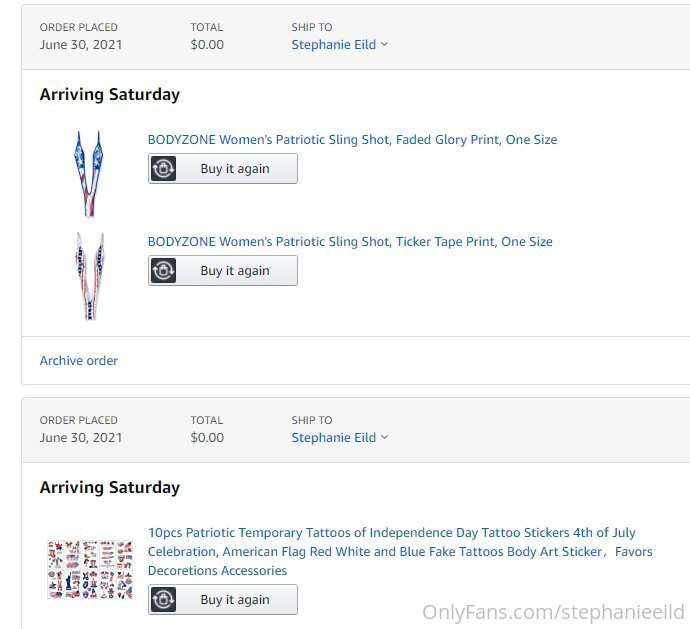
Task: Click the reorder icon for Patriotic Temporary Tattoos
Action: [x=164, y=599]
